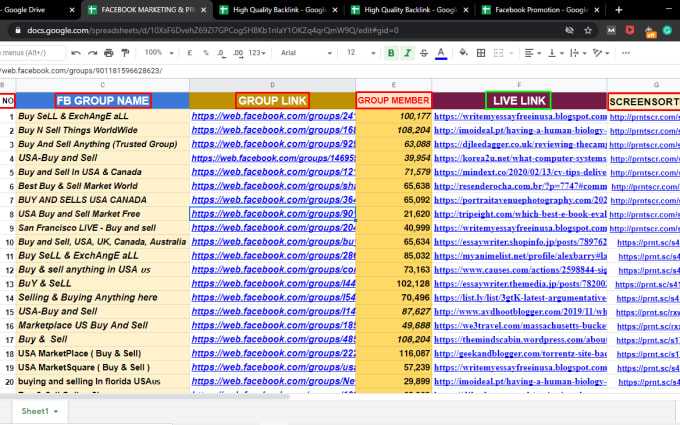This screenshot has height=425, width=680.
Task: Open the Arial font family dropdown
Action: (306, 53)
